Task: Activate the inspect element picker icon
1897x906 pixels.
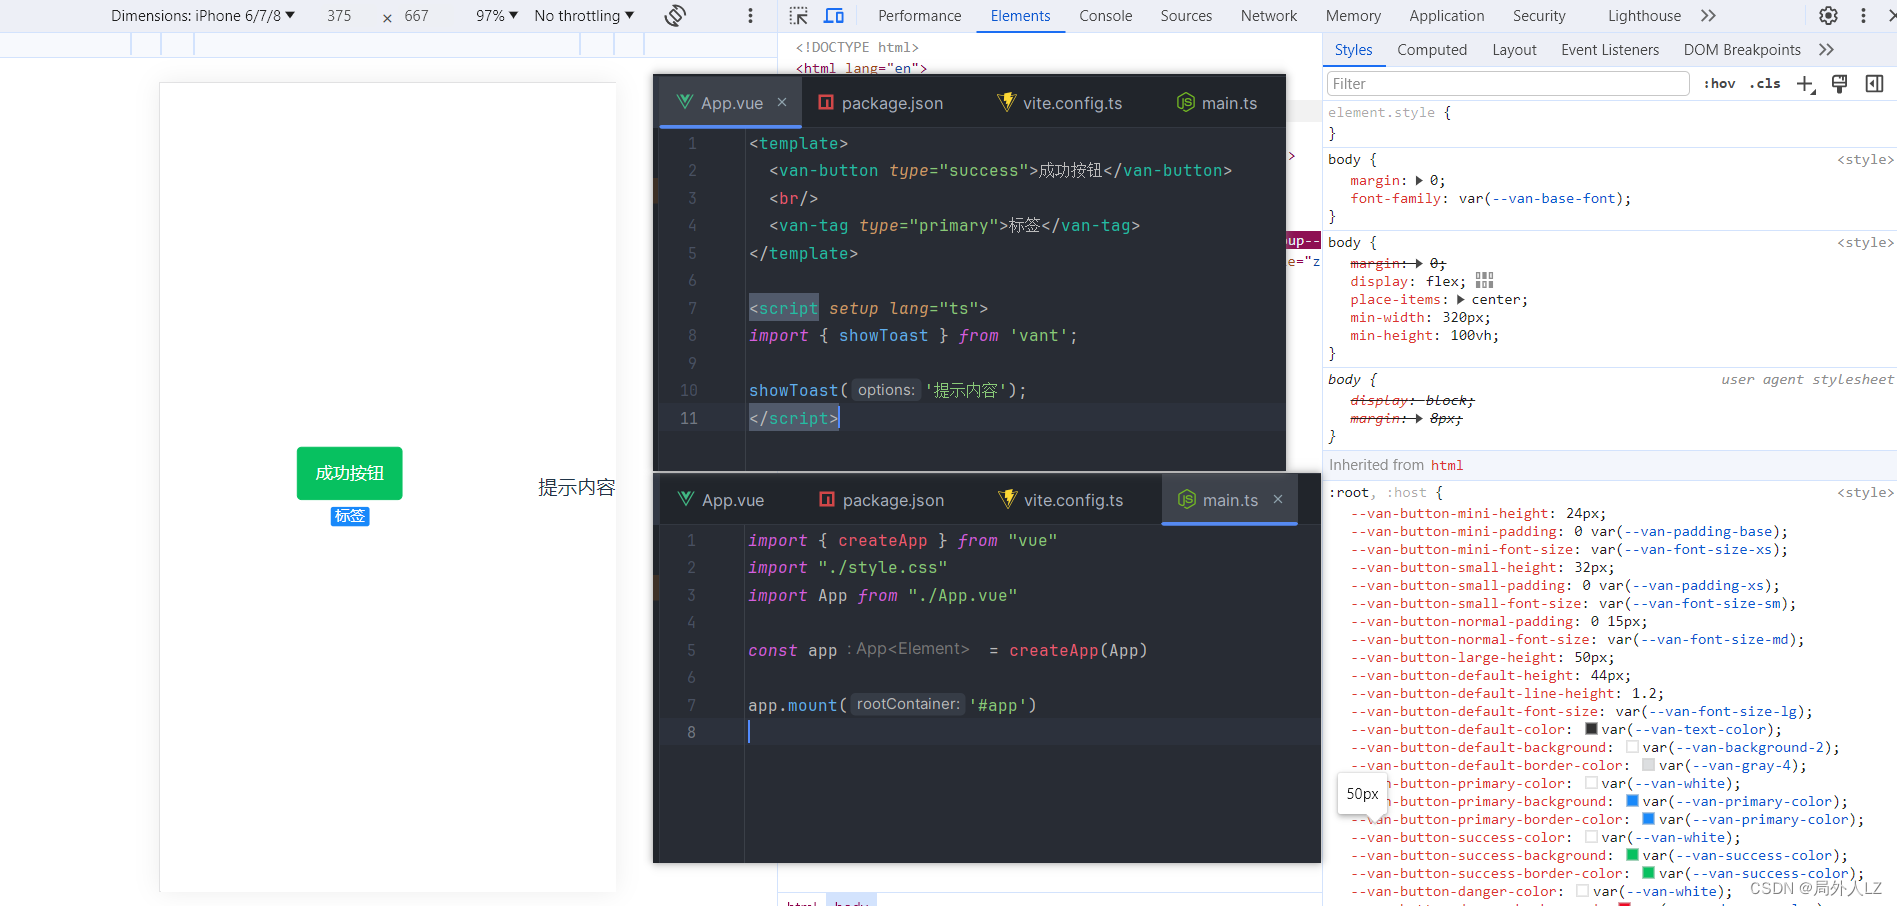Action: coord(798,16)
